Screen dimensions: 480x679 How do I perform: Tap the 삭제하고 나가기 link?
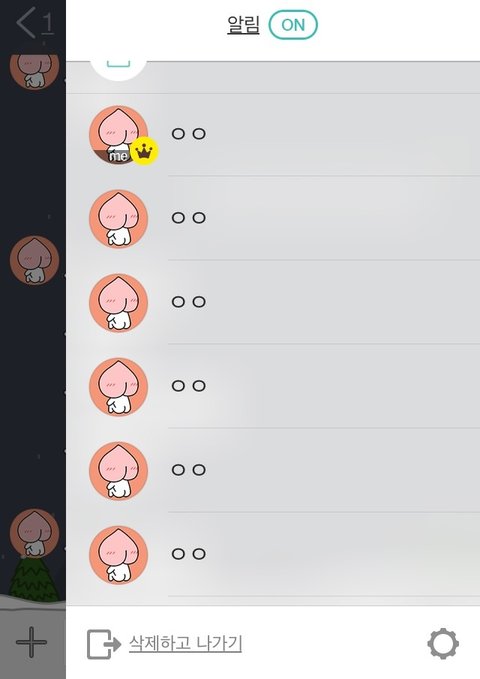pyautogui.click(x=185, y=643)
